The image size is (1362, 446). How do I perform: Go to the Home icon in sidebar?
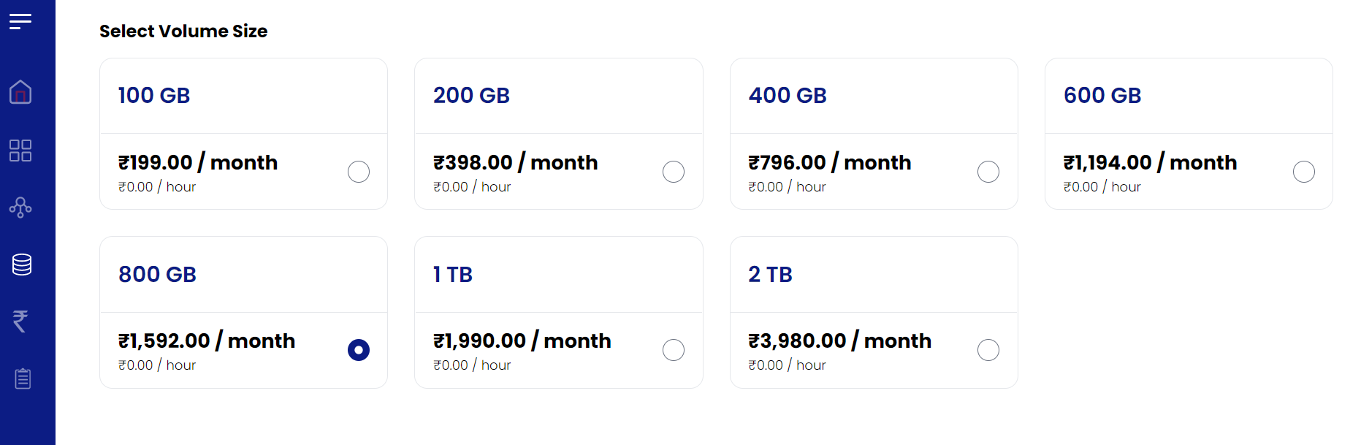20,92
